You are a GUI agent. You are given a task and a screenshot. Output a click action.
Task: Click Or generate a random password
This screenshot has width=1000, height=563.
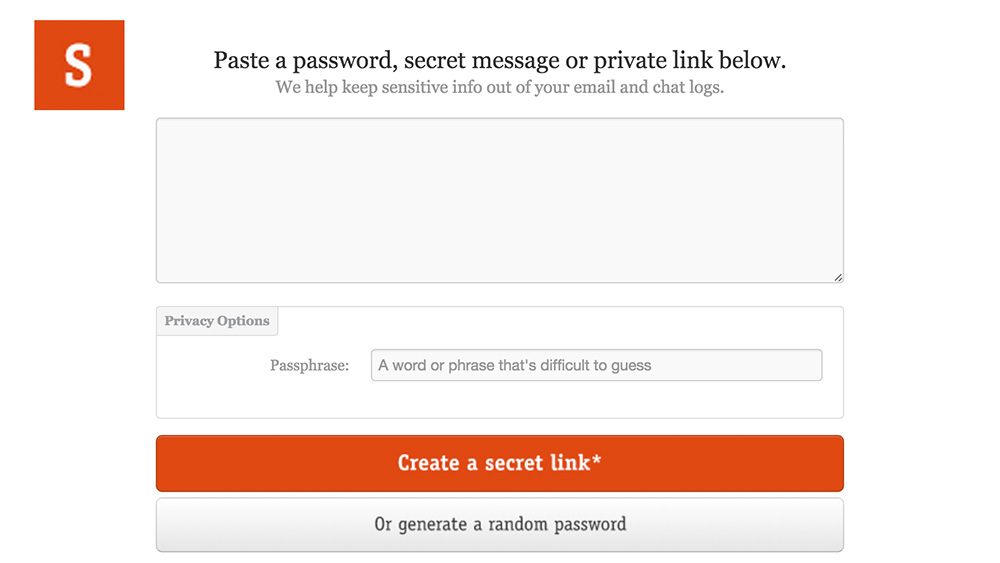(x=499, y=524)
